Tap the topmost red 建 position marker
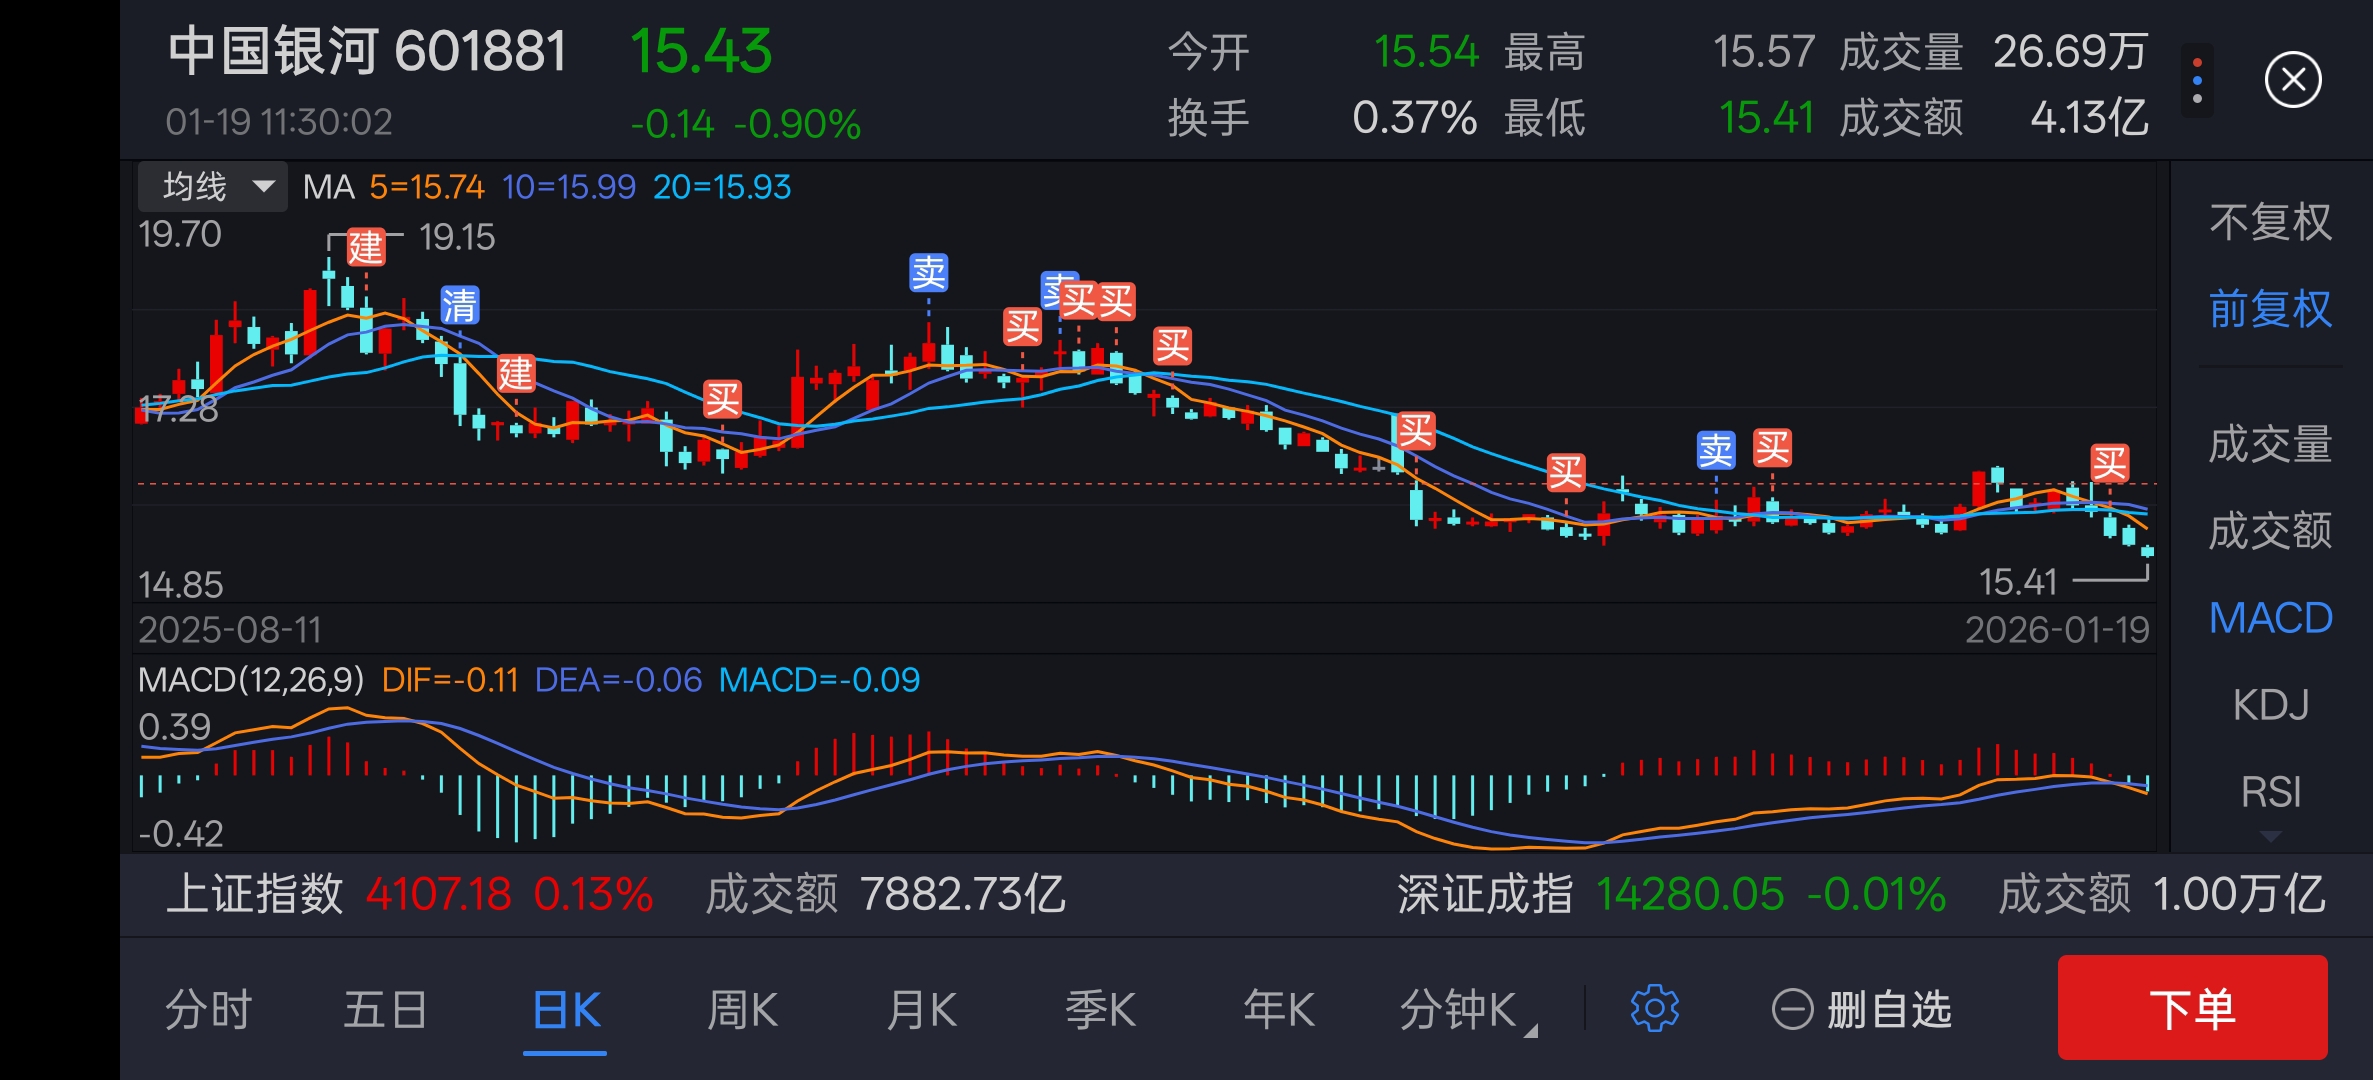Screen dimensions: 2373x1080 pyautogui.click(x=365, y=247)
